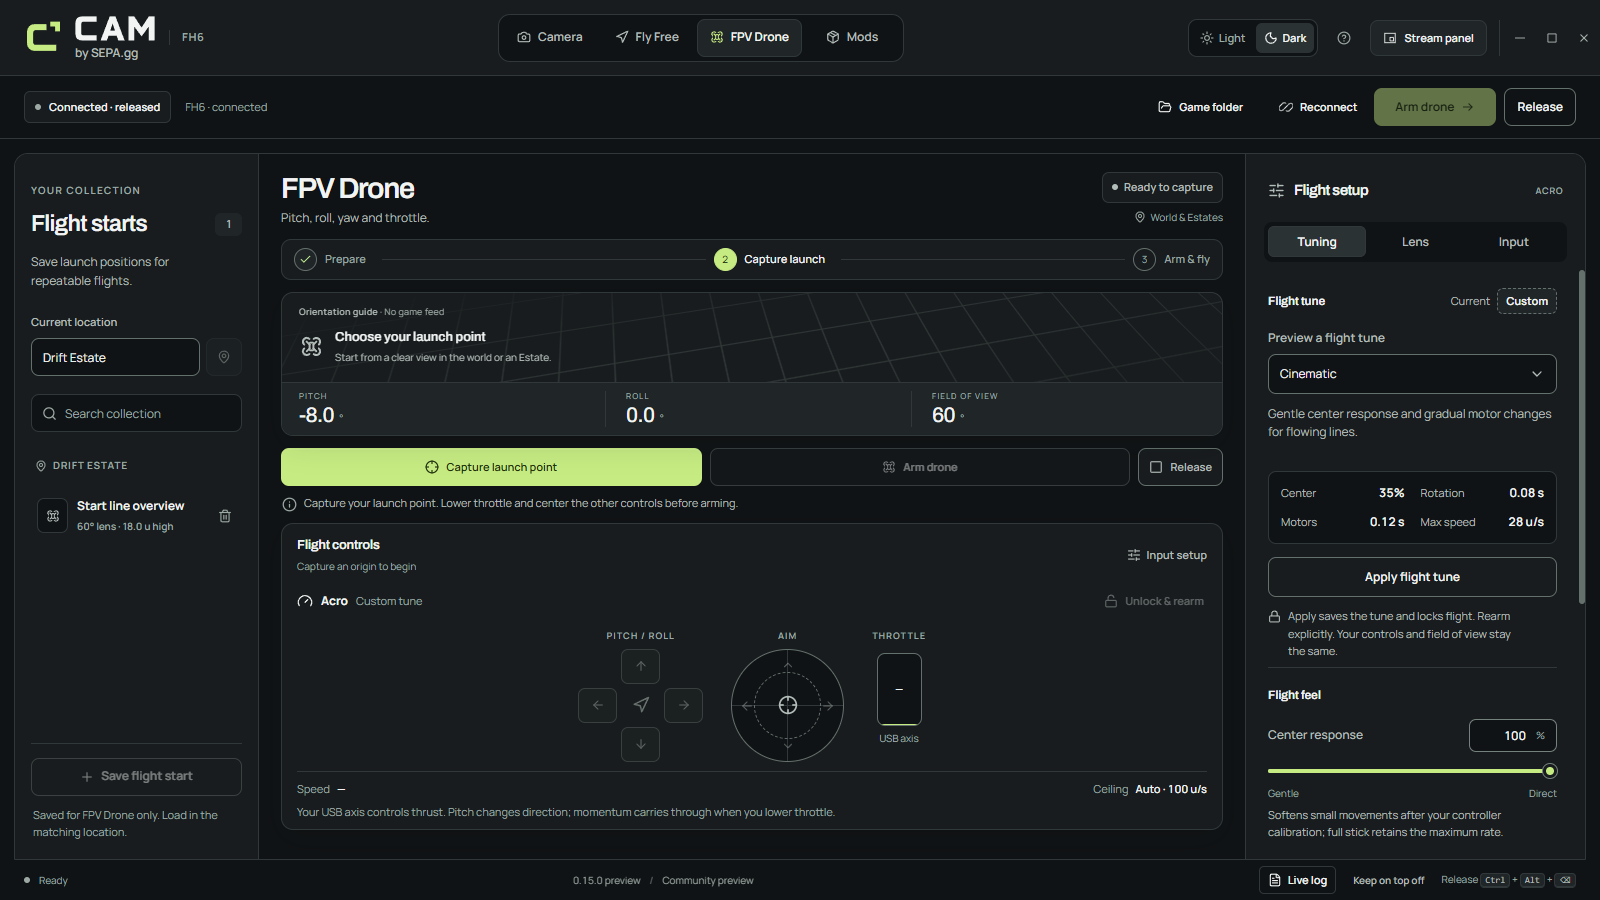The image size is (1600, 900).
Task: Open the Camera tab
Action: tap(550, 38)
